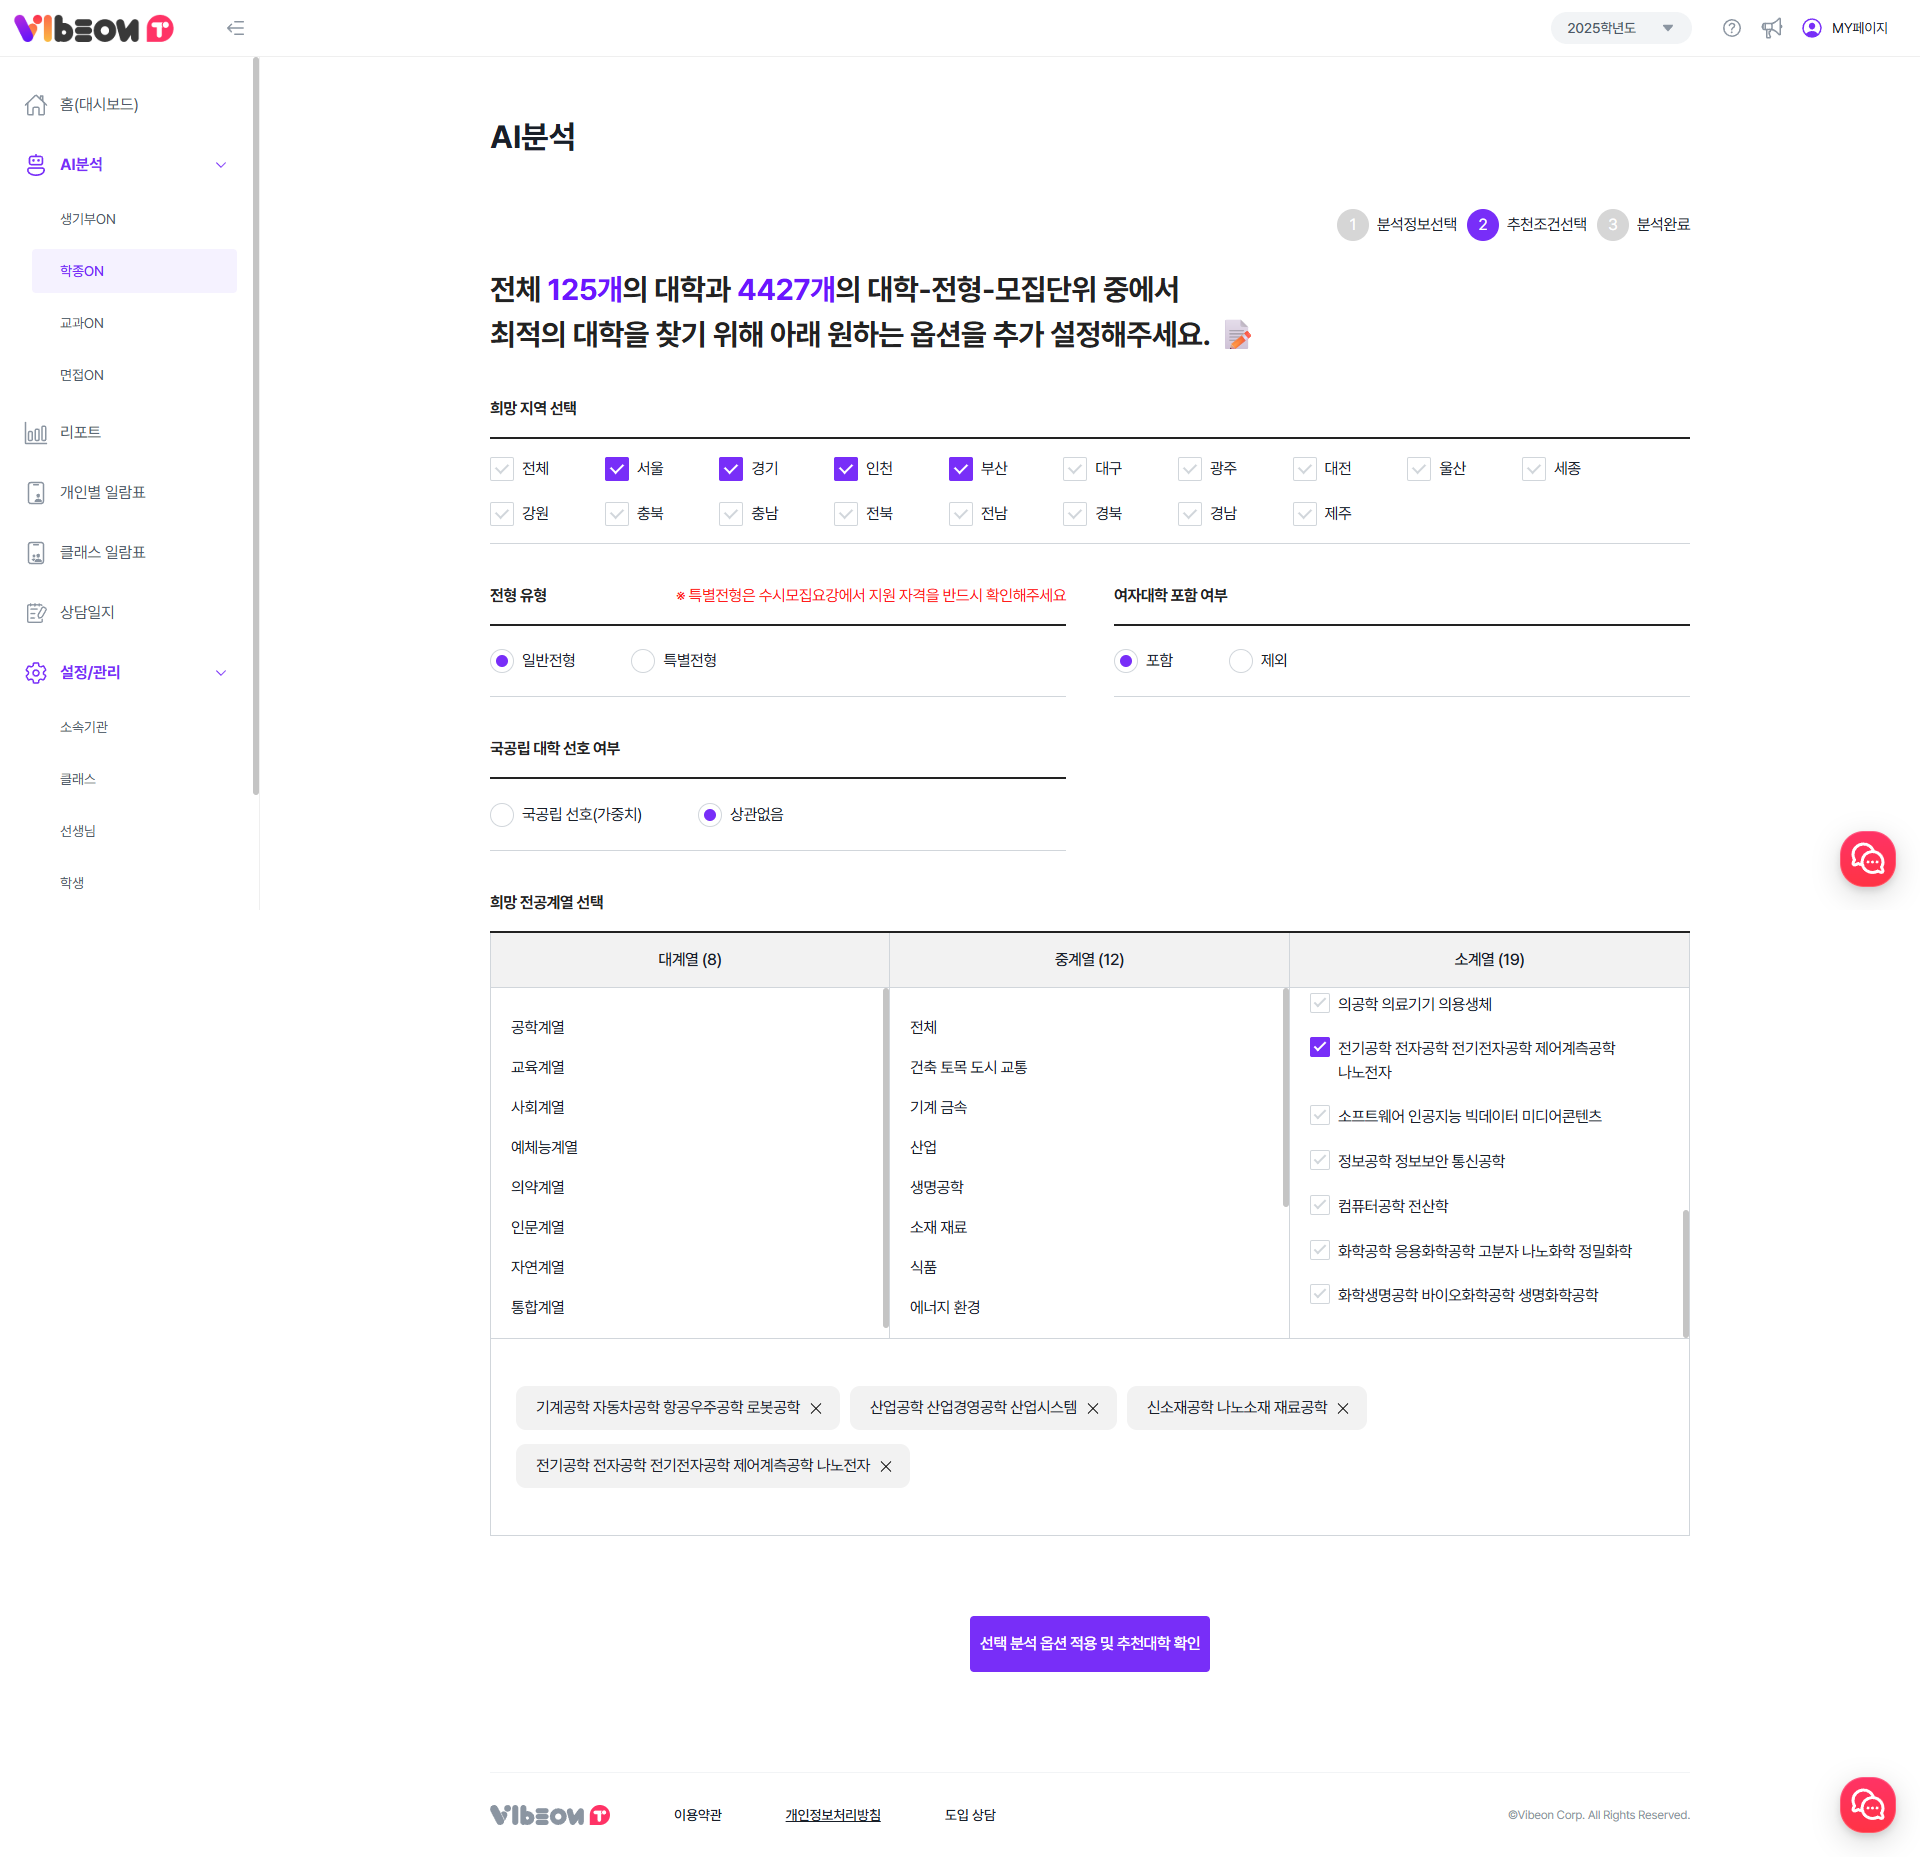Click the 홈(대시보드) house icon
The height and width of the screenshot is (1857, 1920).
pos(36,105)
